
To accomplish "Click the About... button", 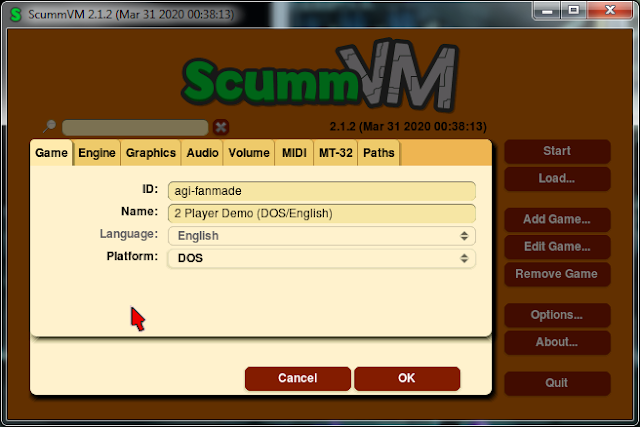I will tap(557, 342).
